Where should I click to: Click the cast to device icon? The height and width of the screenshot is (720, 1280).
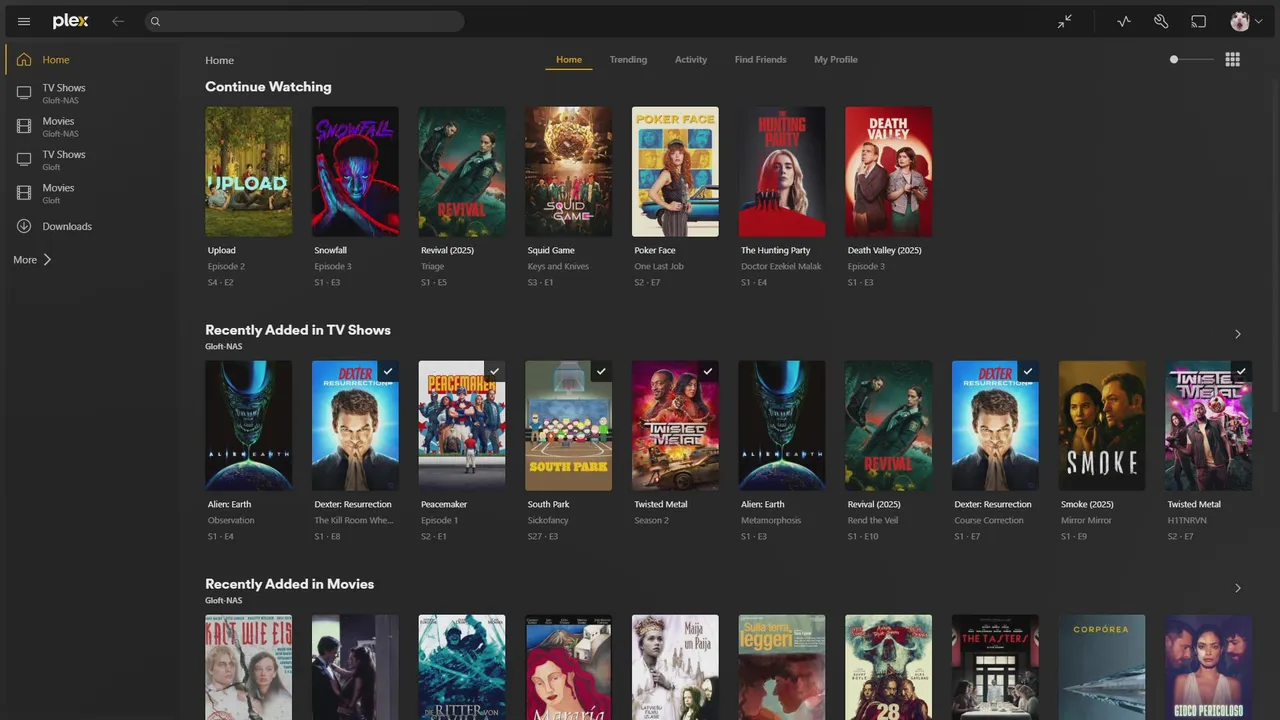click(1198, 21)
